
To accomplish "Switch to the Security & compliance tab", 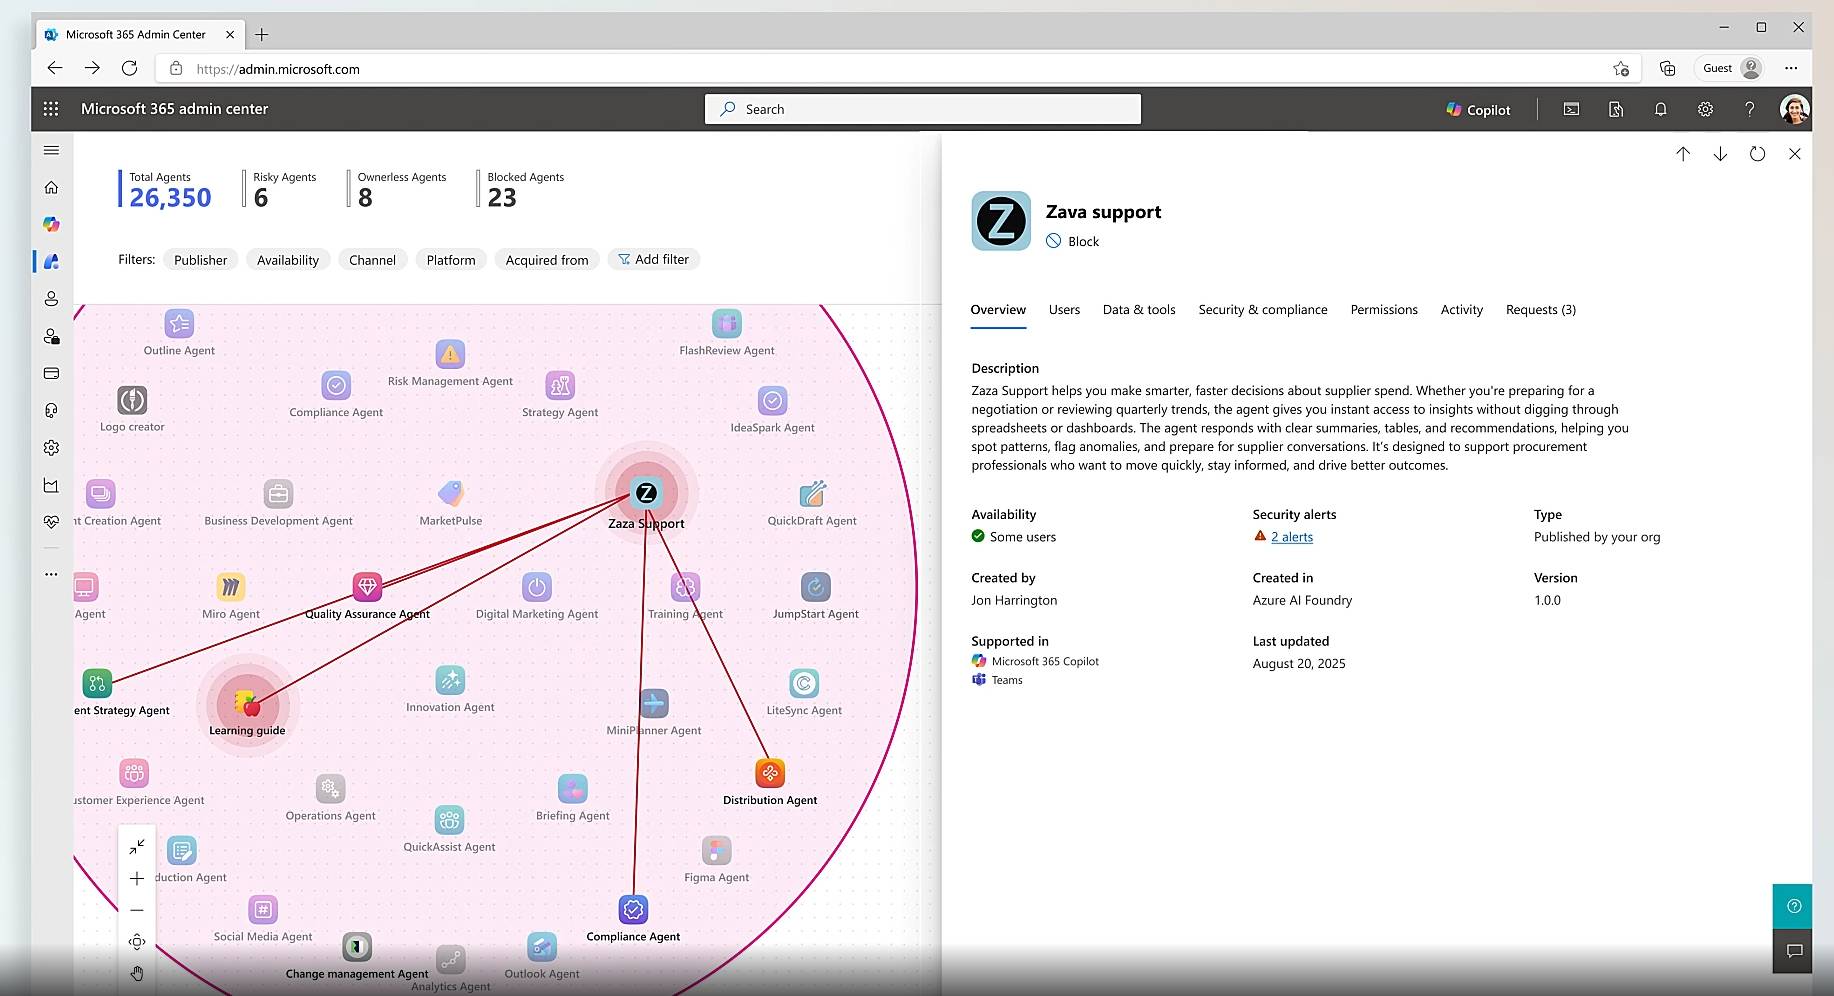I will [1262, 310].
